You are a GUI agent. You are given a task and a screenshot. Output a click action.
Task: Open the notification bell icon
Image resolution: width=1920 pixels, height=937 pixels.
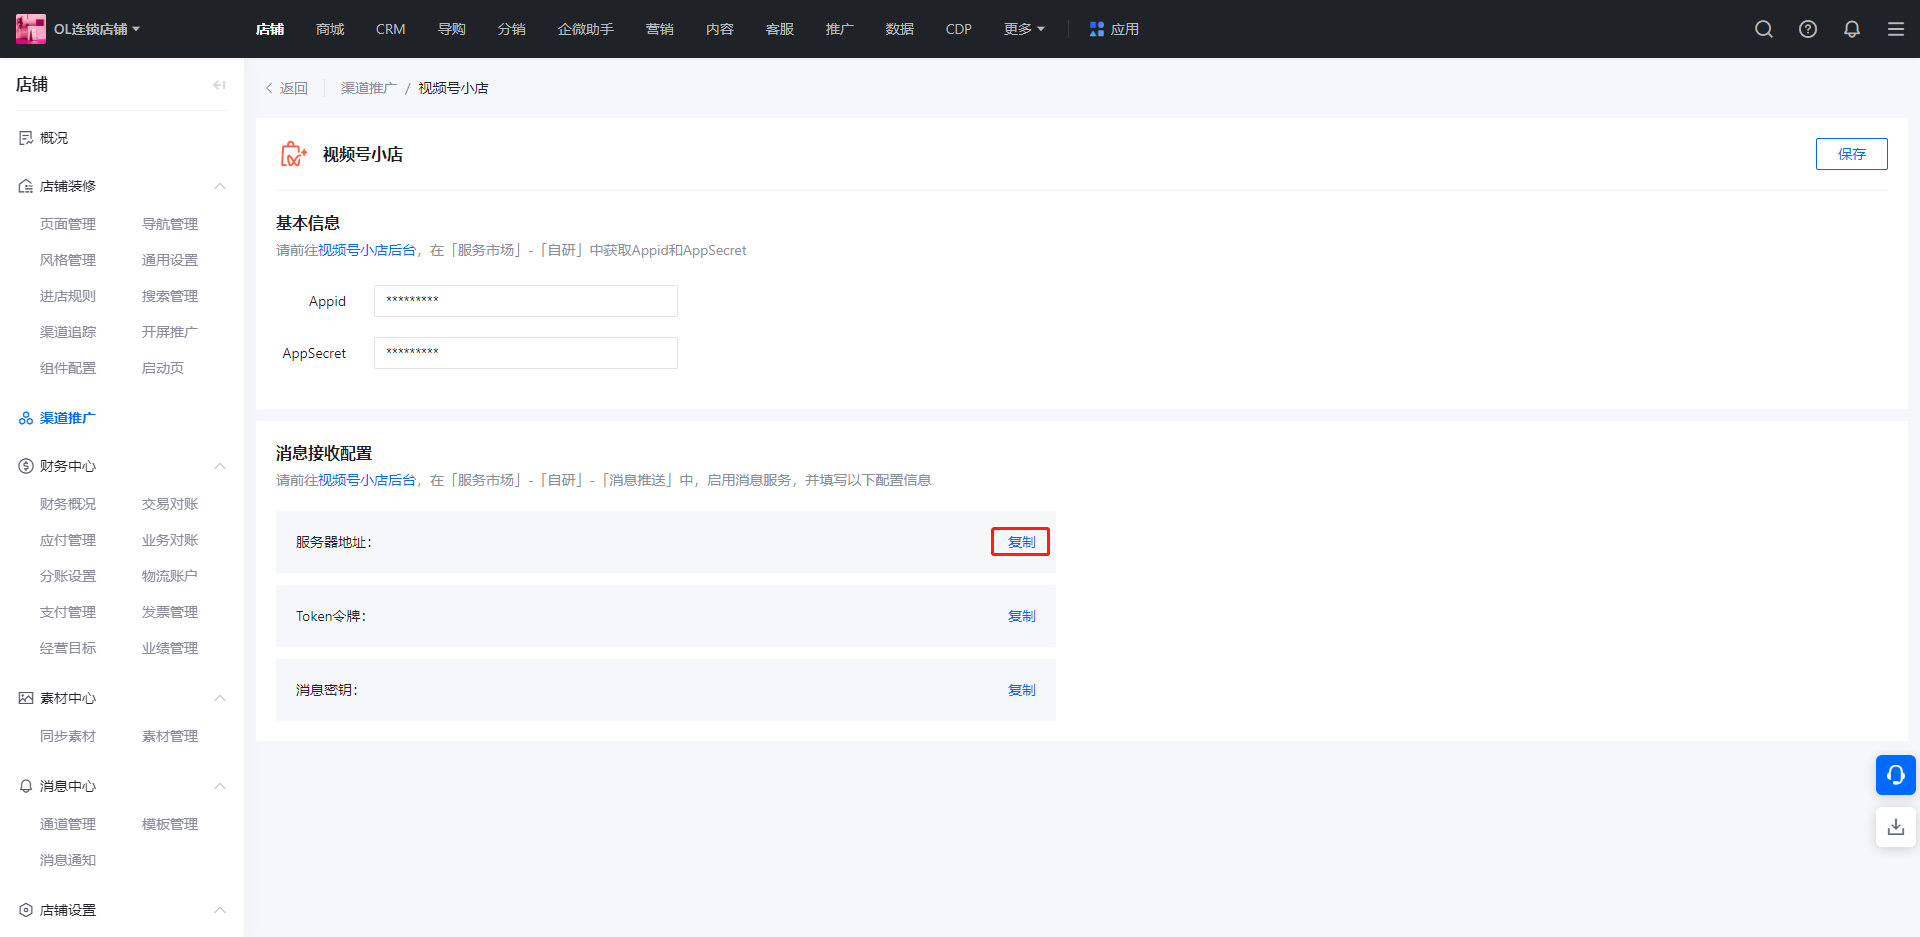click(1852, 29)
